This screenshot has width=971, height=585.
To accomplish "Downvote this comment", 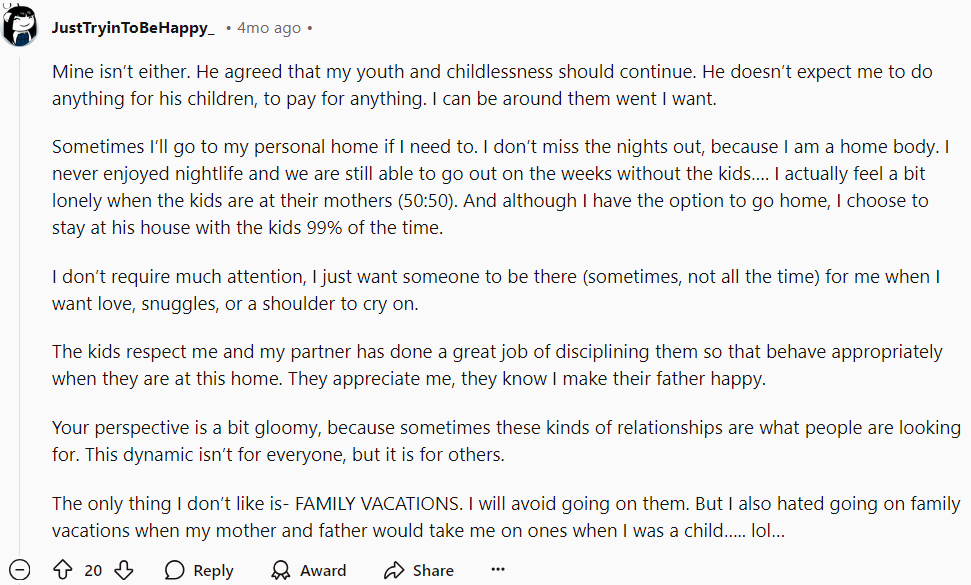I will pos(124,570).
